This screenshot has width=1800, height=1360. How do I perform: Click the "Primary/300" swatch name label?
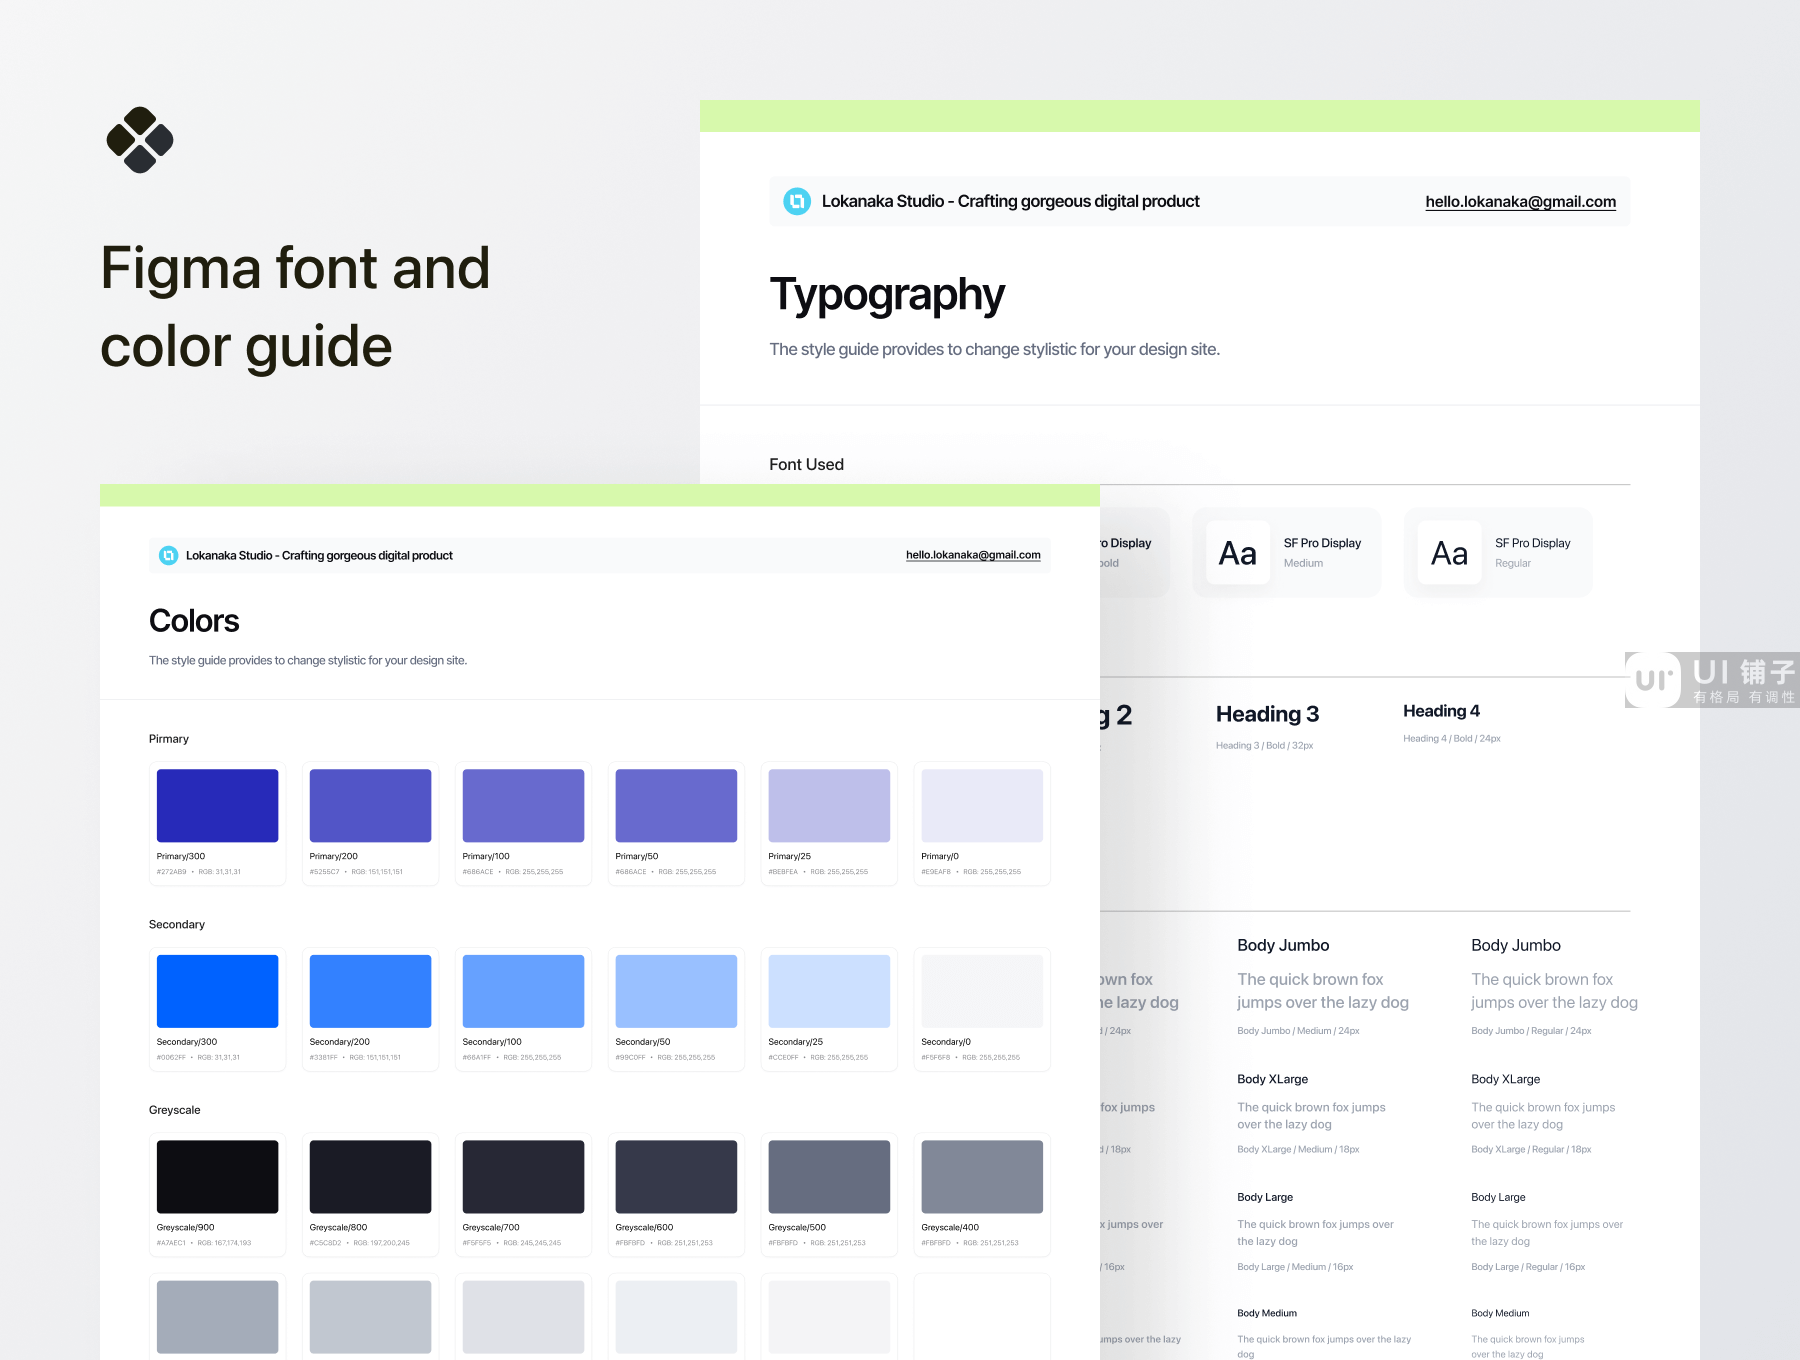click(x=181, y=856)
